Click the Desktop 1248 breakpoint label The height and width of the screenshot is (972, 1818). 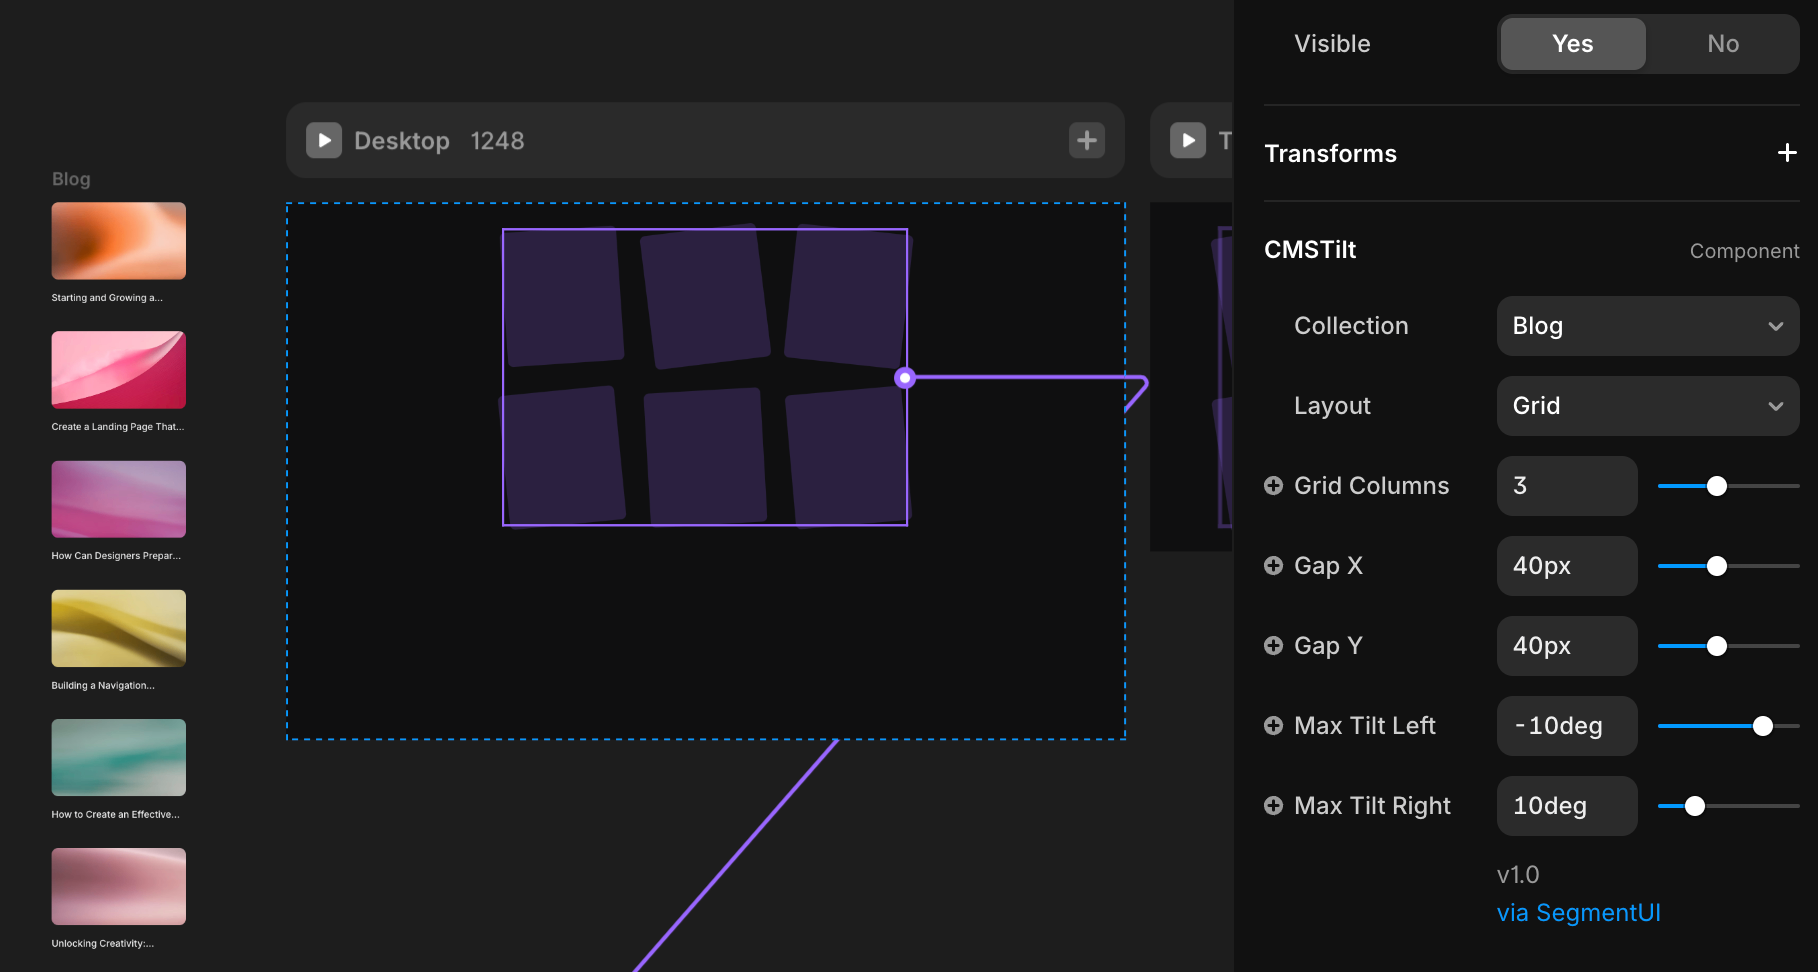click(439, 141)
